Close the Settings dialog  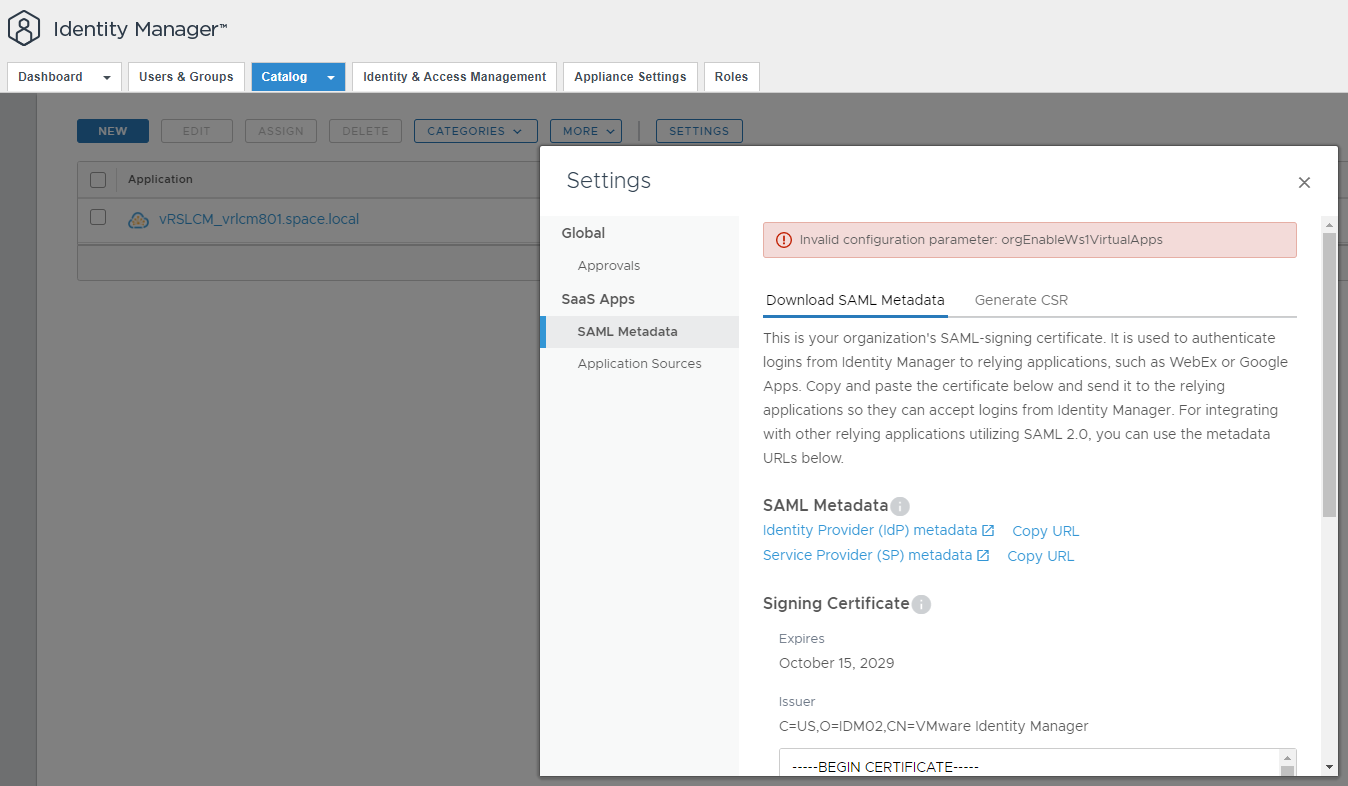pyautogui.click(x=1304, y=182)
